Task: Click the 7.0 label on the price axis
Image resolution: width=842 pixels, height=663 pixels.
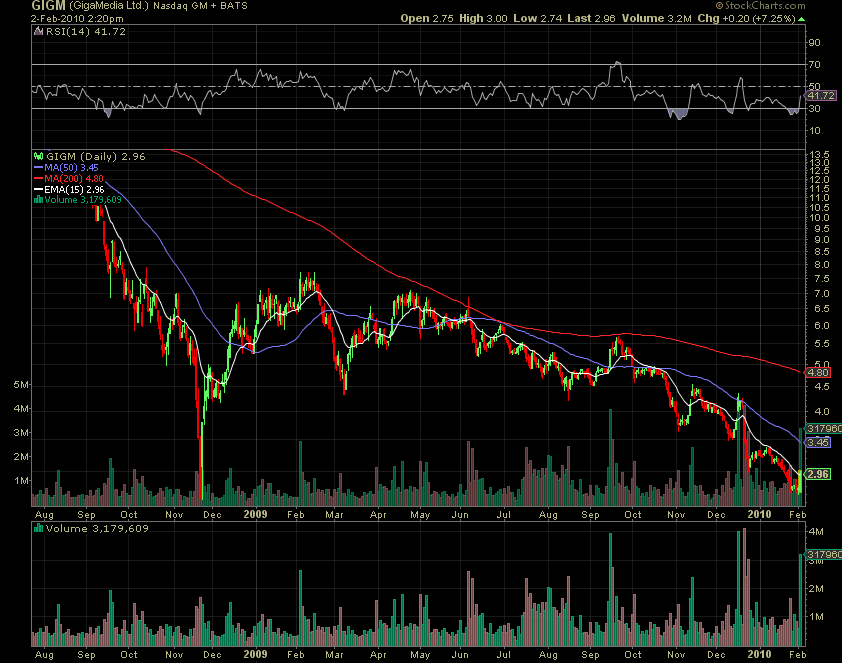Action: tap(822, 294)
